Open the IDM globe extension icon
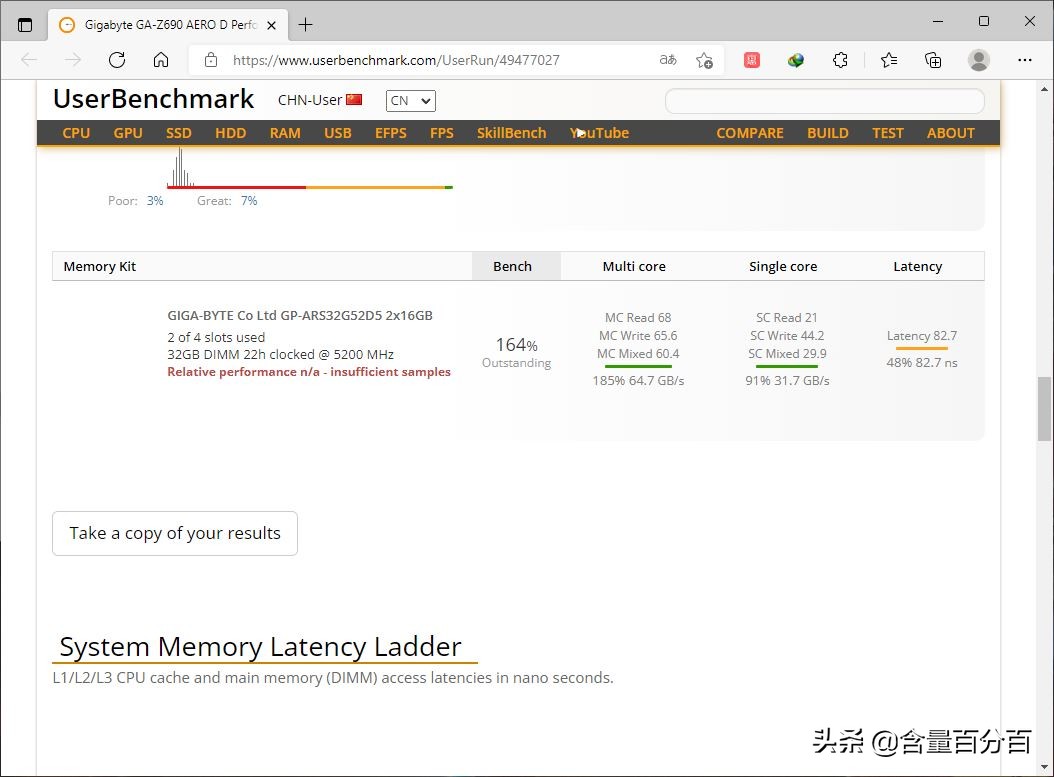The width and height of the screenshot is (1054, 777). (795, 60)
